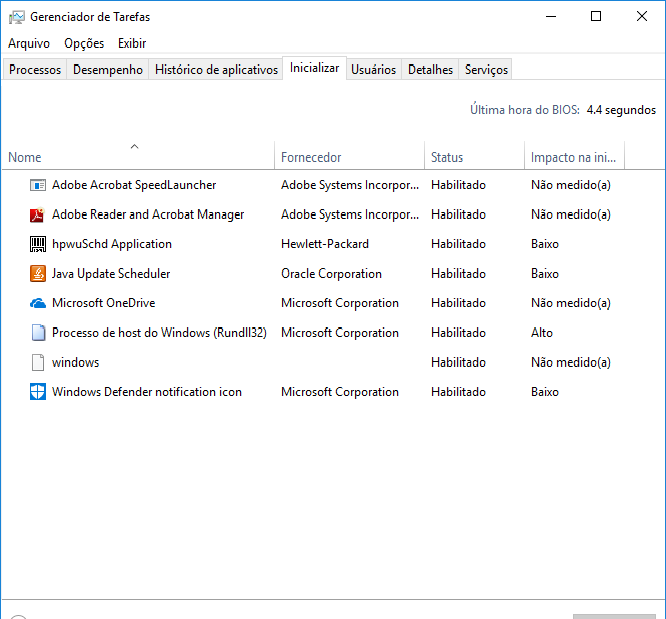Click the Windows Defender shield icon
Image resolution: width=666 pixels, height=619 pixels.
point(38,392)
